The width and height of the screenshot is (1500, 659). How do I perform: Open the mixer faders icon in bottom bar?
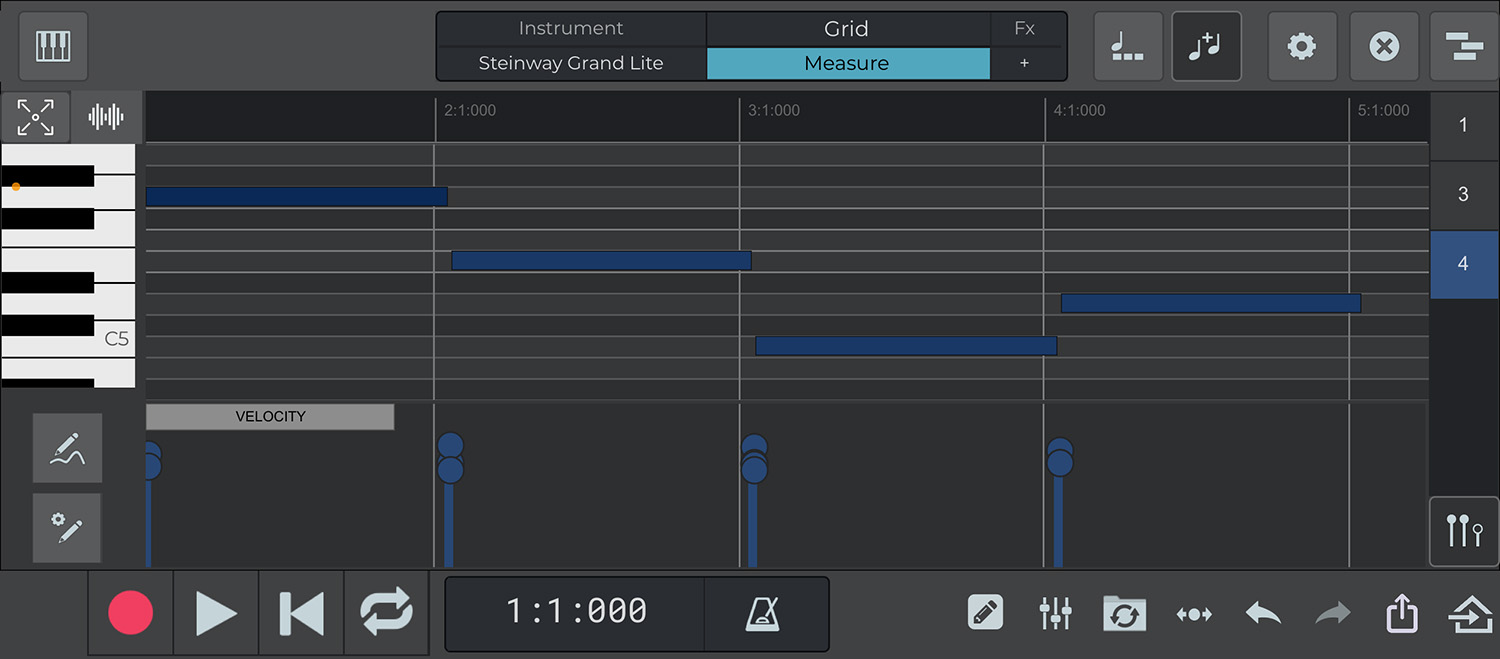click(1055, 613)
